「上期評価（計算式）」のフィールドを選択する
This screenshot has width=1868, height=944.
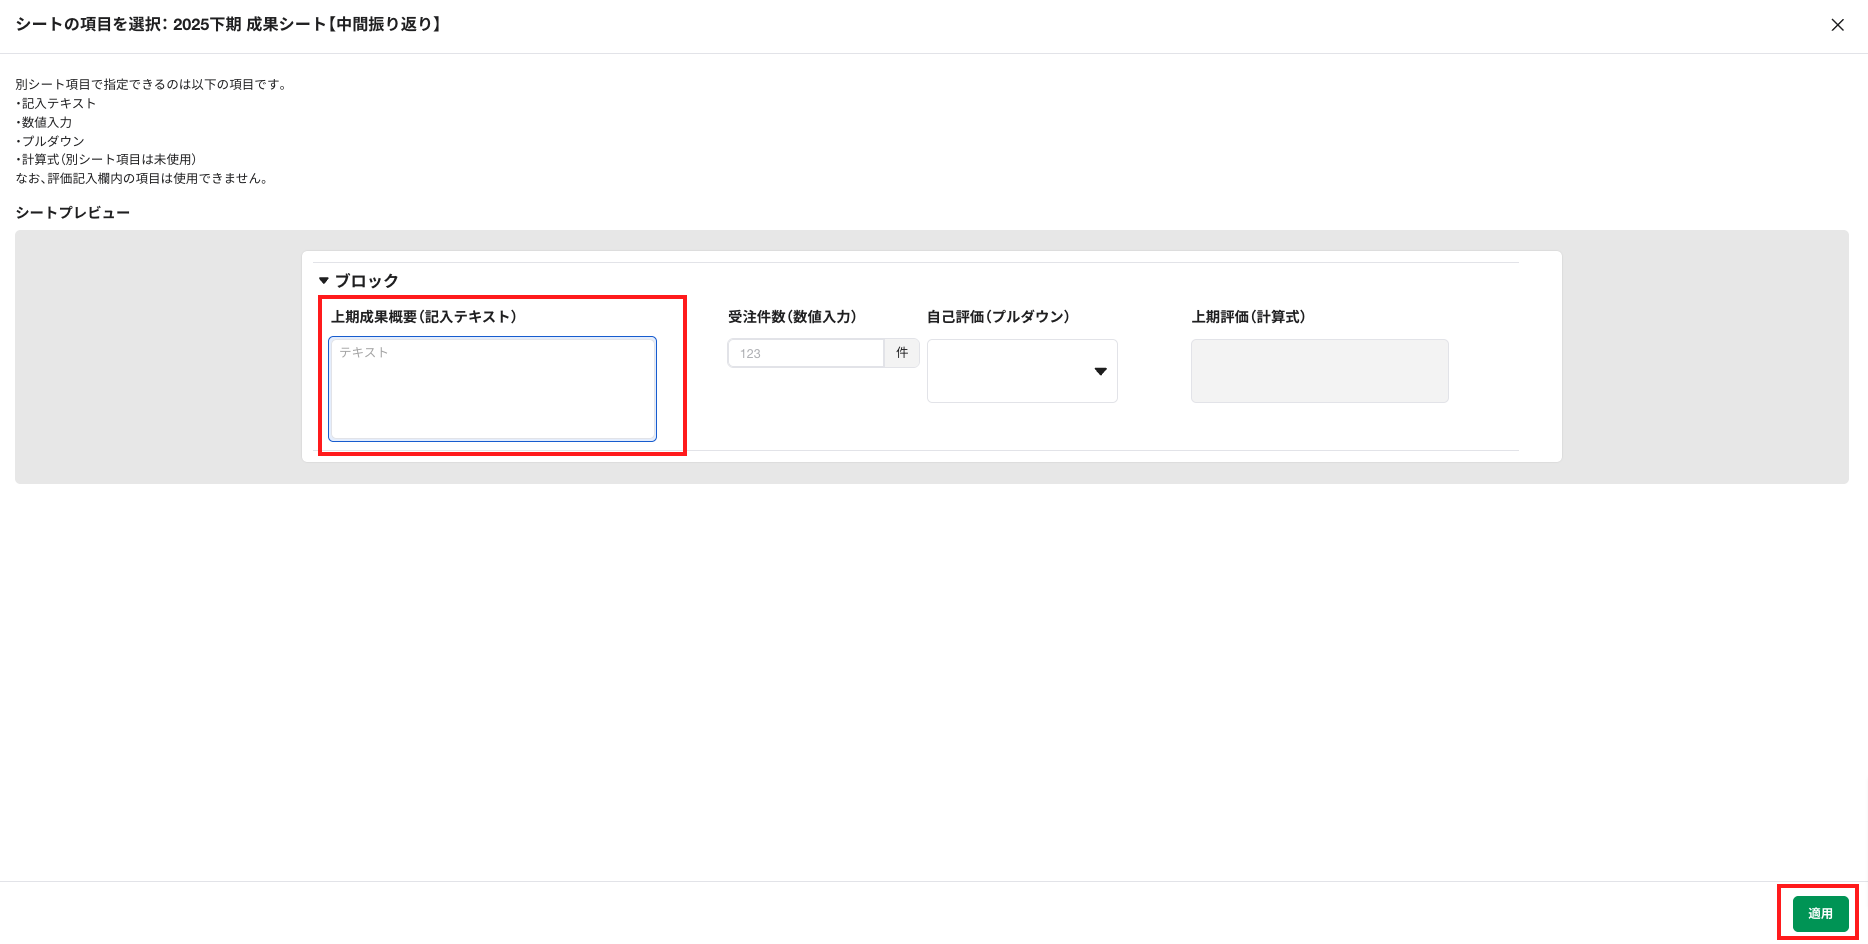click(1318, 370)
